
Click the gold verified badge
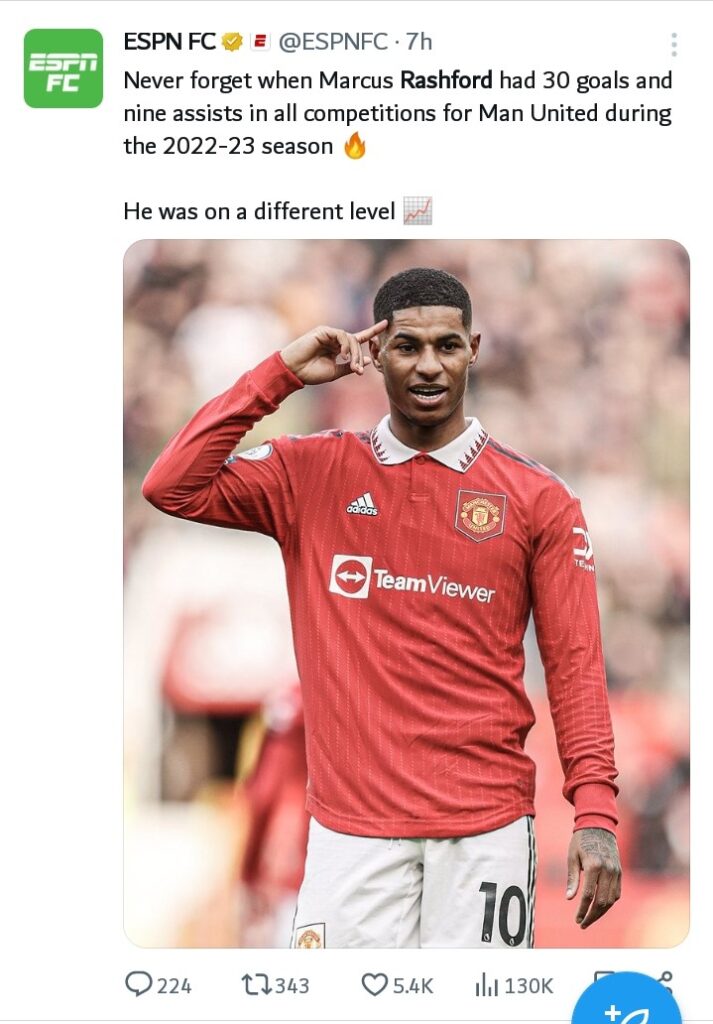pos(232,42)
